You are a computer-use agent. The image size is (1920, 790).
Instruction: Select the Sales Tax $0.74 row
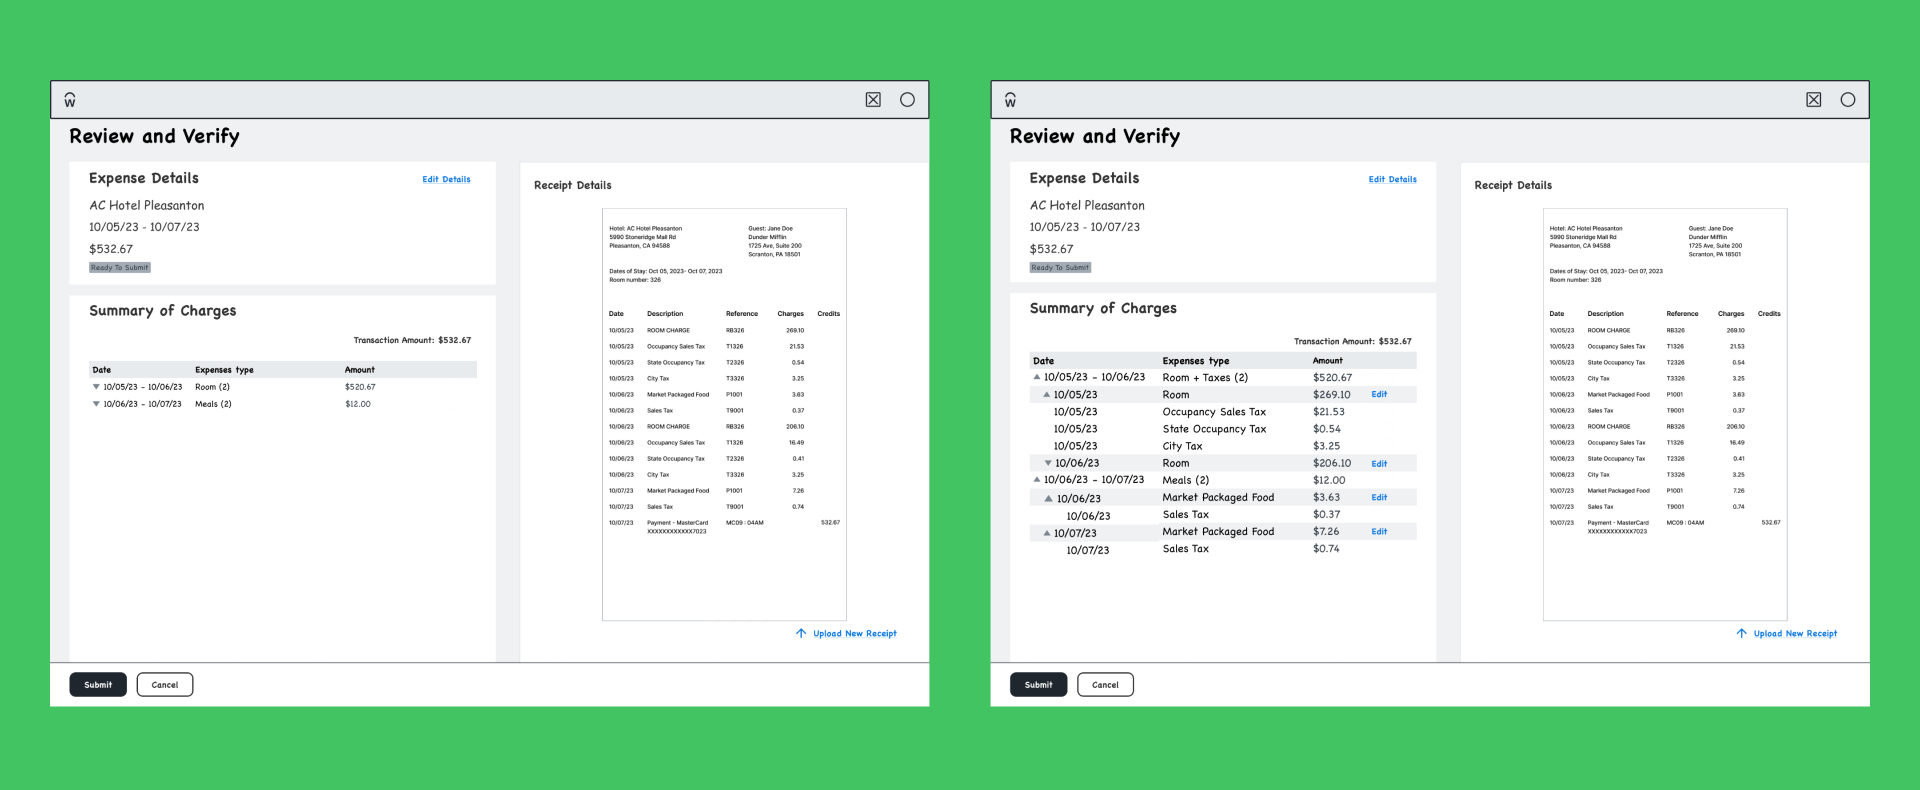coord(1223,548)
